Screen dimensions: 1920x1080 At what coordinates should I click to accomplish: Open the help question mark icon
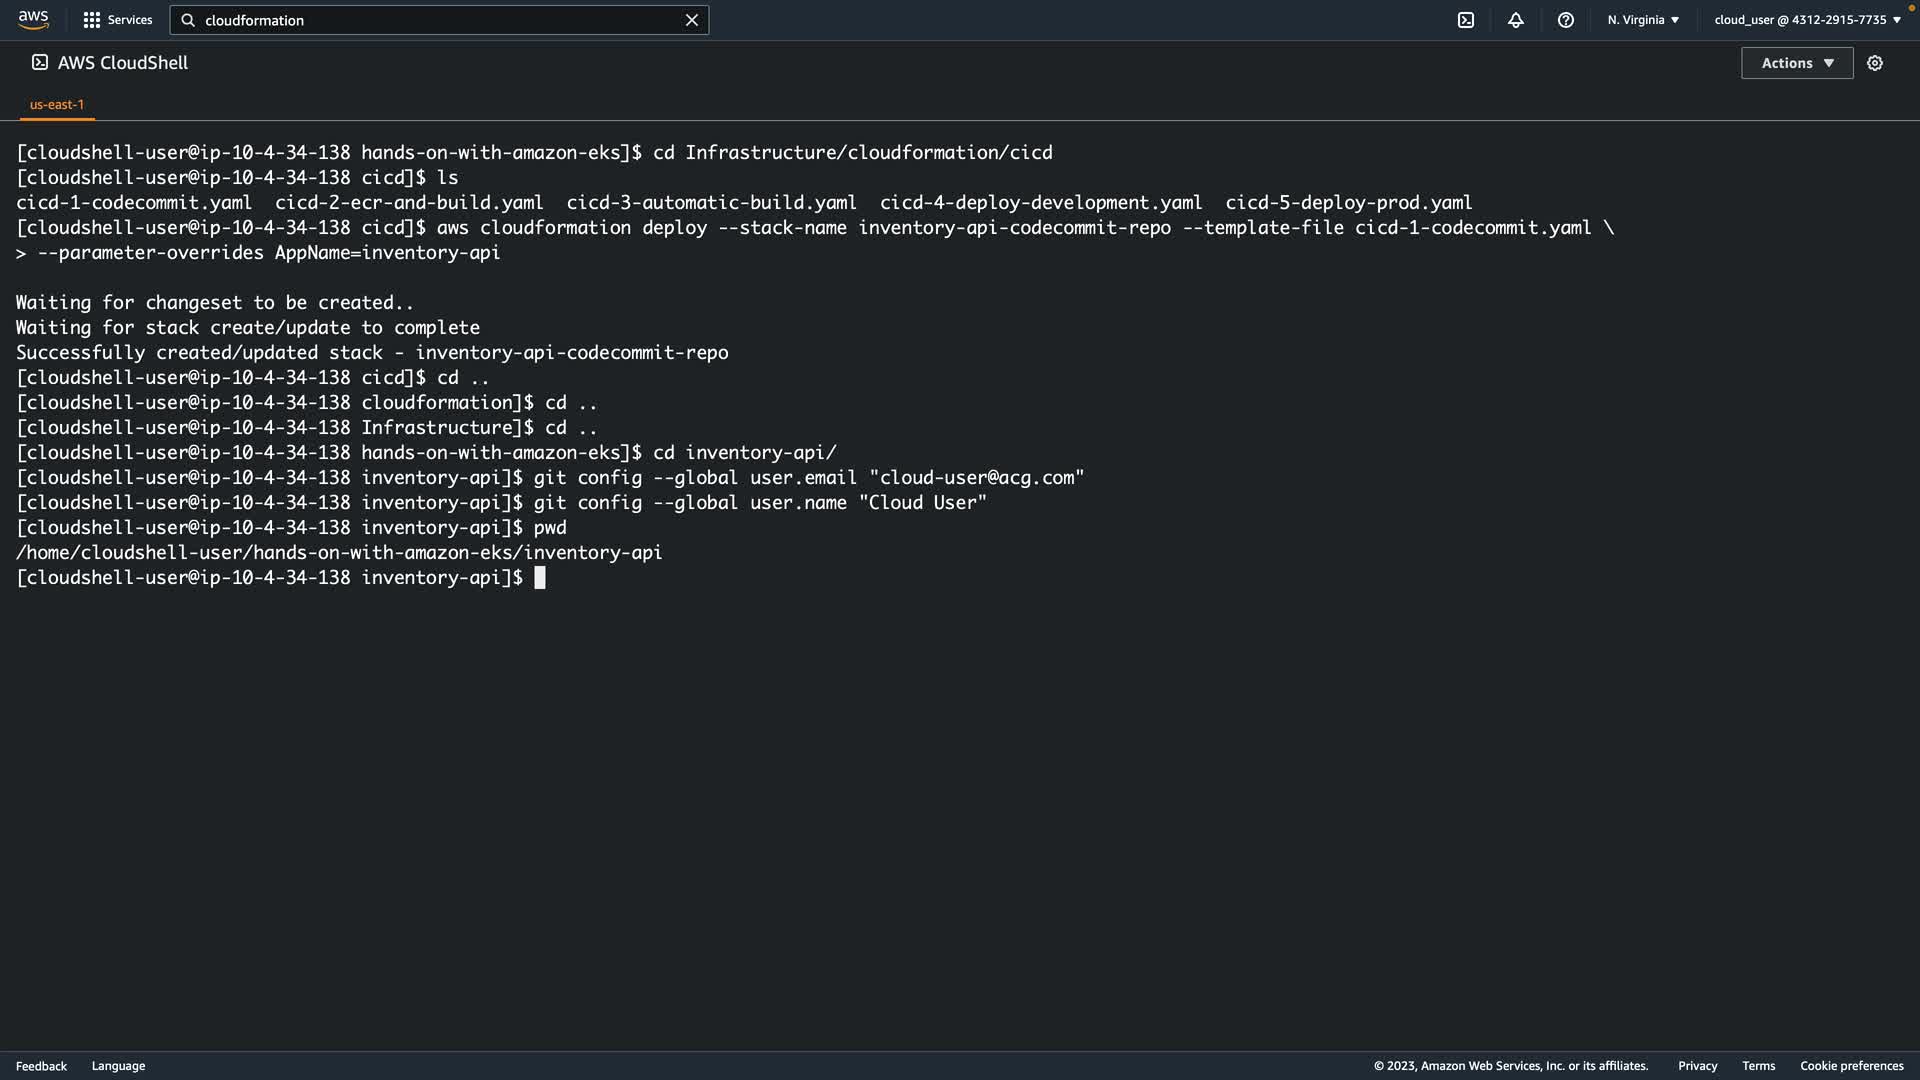coord(1566,20)
